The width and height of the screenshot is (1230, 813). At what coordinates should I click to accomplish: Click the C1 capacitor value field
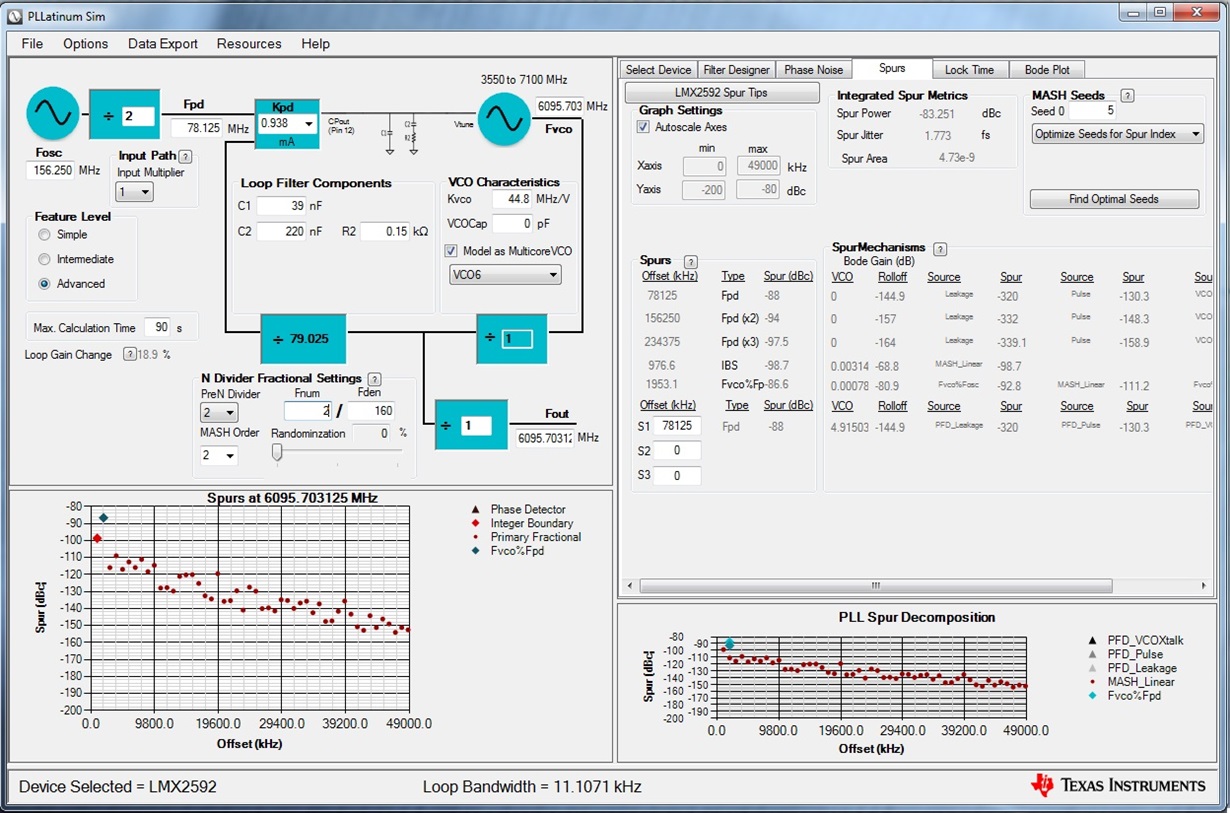tap(280, 206)
